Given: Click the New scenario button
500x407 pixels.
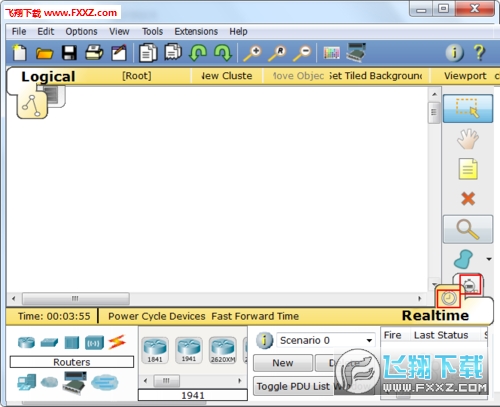Looking at the screenshot, I should click(x=283, y=363).
